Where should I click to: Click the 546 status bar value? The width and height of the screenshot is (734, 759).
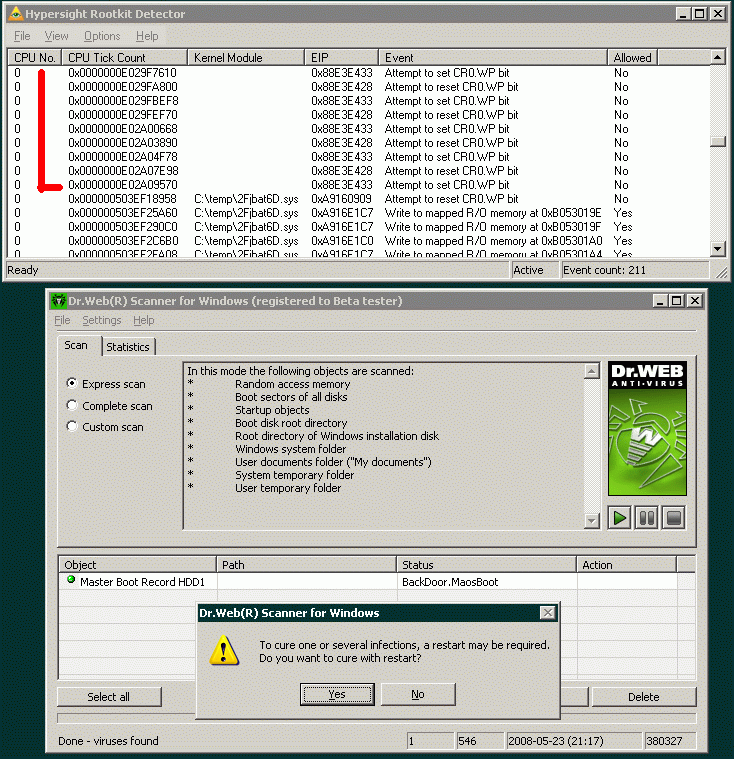pos(479,741)
